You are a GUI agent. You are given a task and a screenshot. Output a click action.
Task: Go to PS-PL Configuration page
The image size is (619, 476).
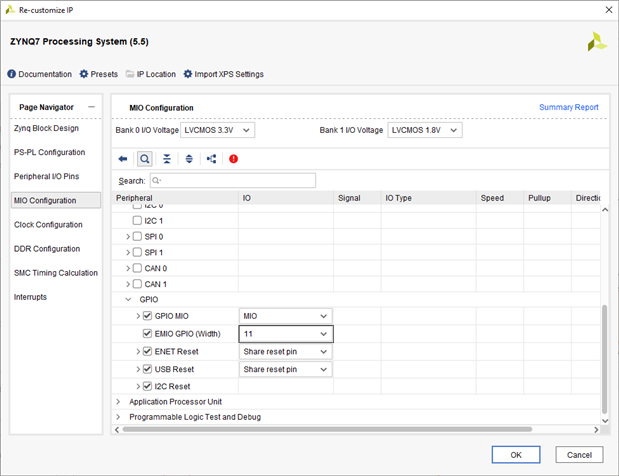(x=49, y=152)
